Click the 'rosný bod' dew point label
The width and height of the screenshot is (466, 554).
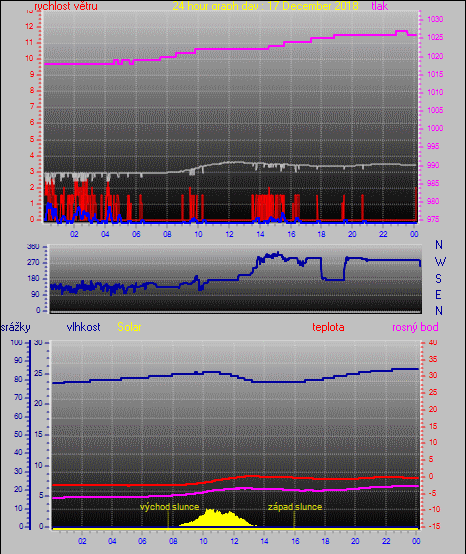click(x=415, y=327)
